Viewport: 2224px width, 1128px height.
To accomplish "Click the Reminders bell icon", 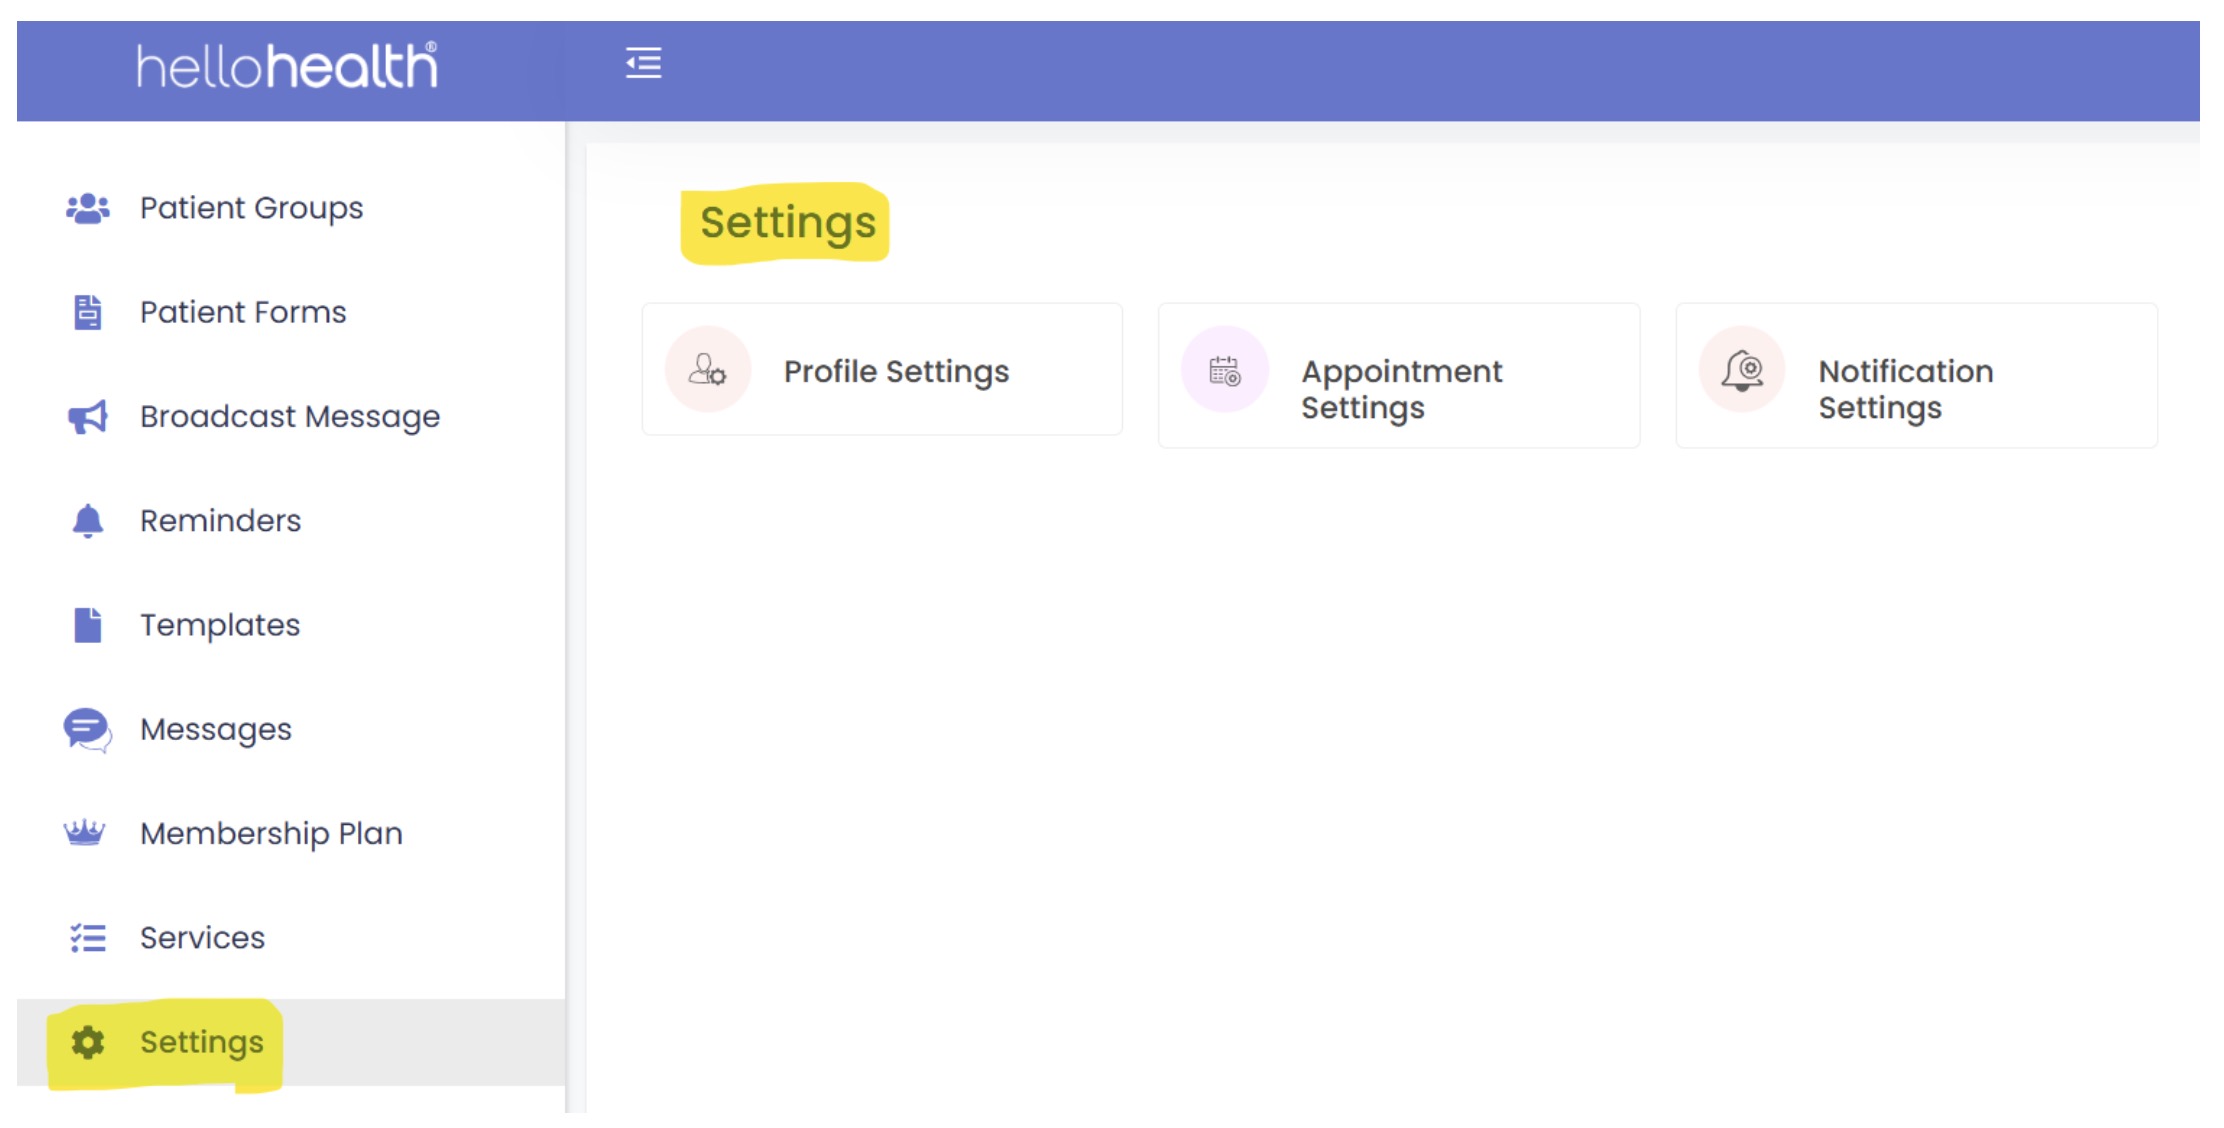I will (x=88, y=521).
